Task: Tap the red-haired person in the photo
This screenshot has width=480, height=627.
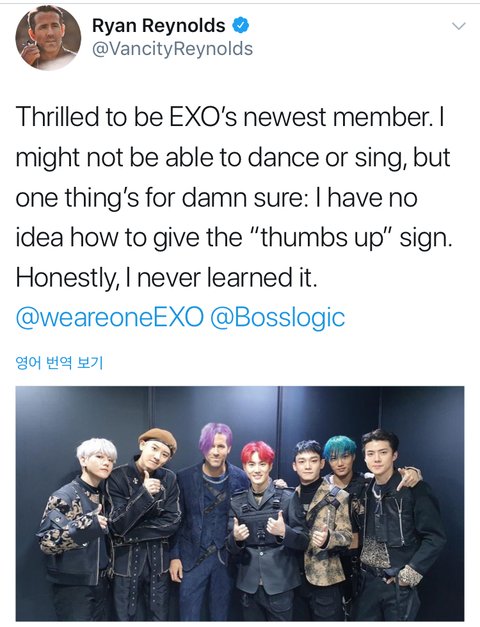Action: coord(262,532)
